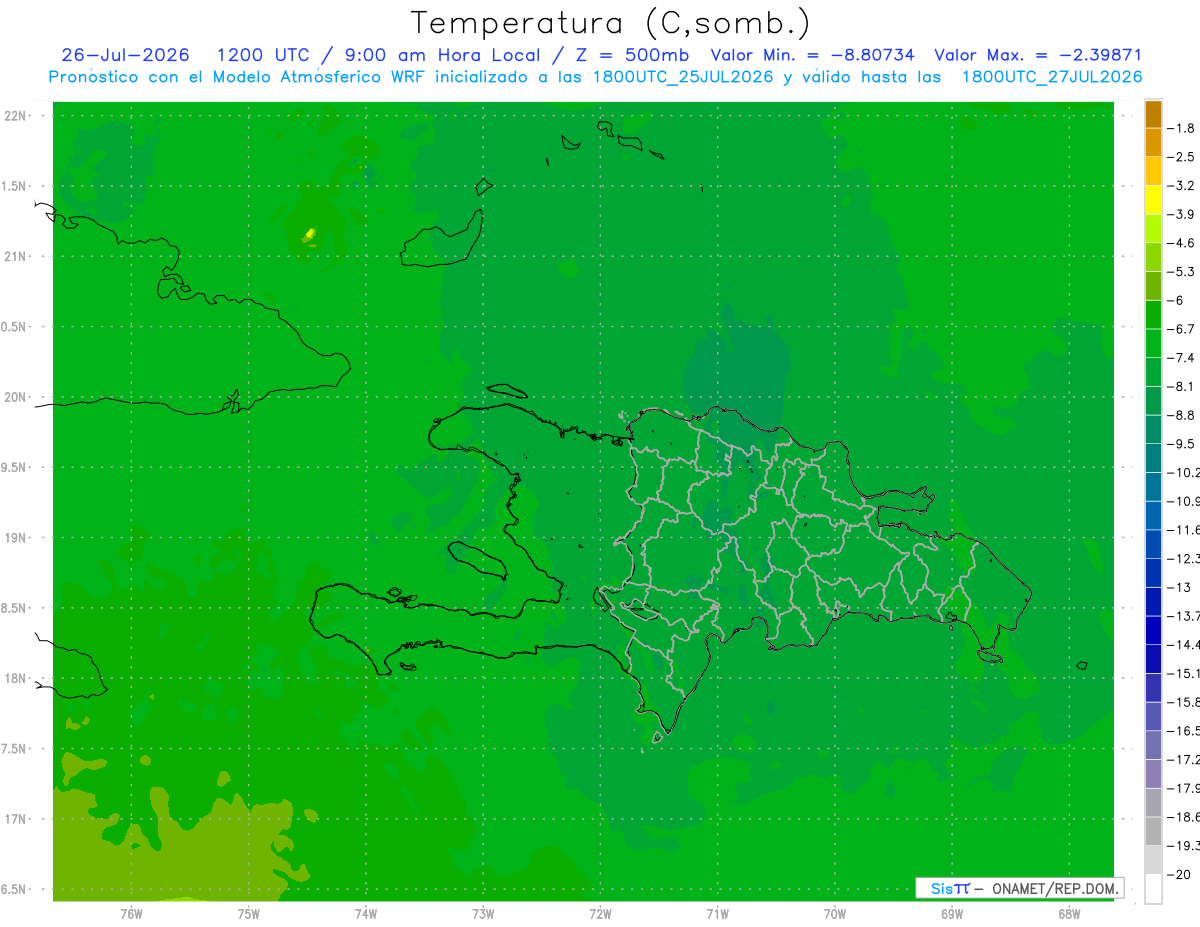
Task: Click the "76W" longitude label
Action: 131,914
